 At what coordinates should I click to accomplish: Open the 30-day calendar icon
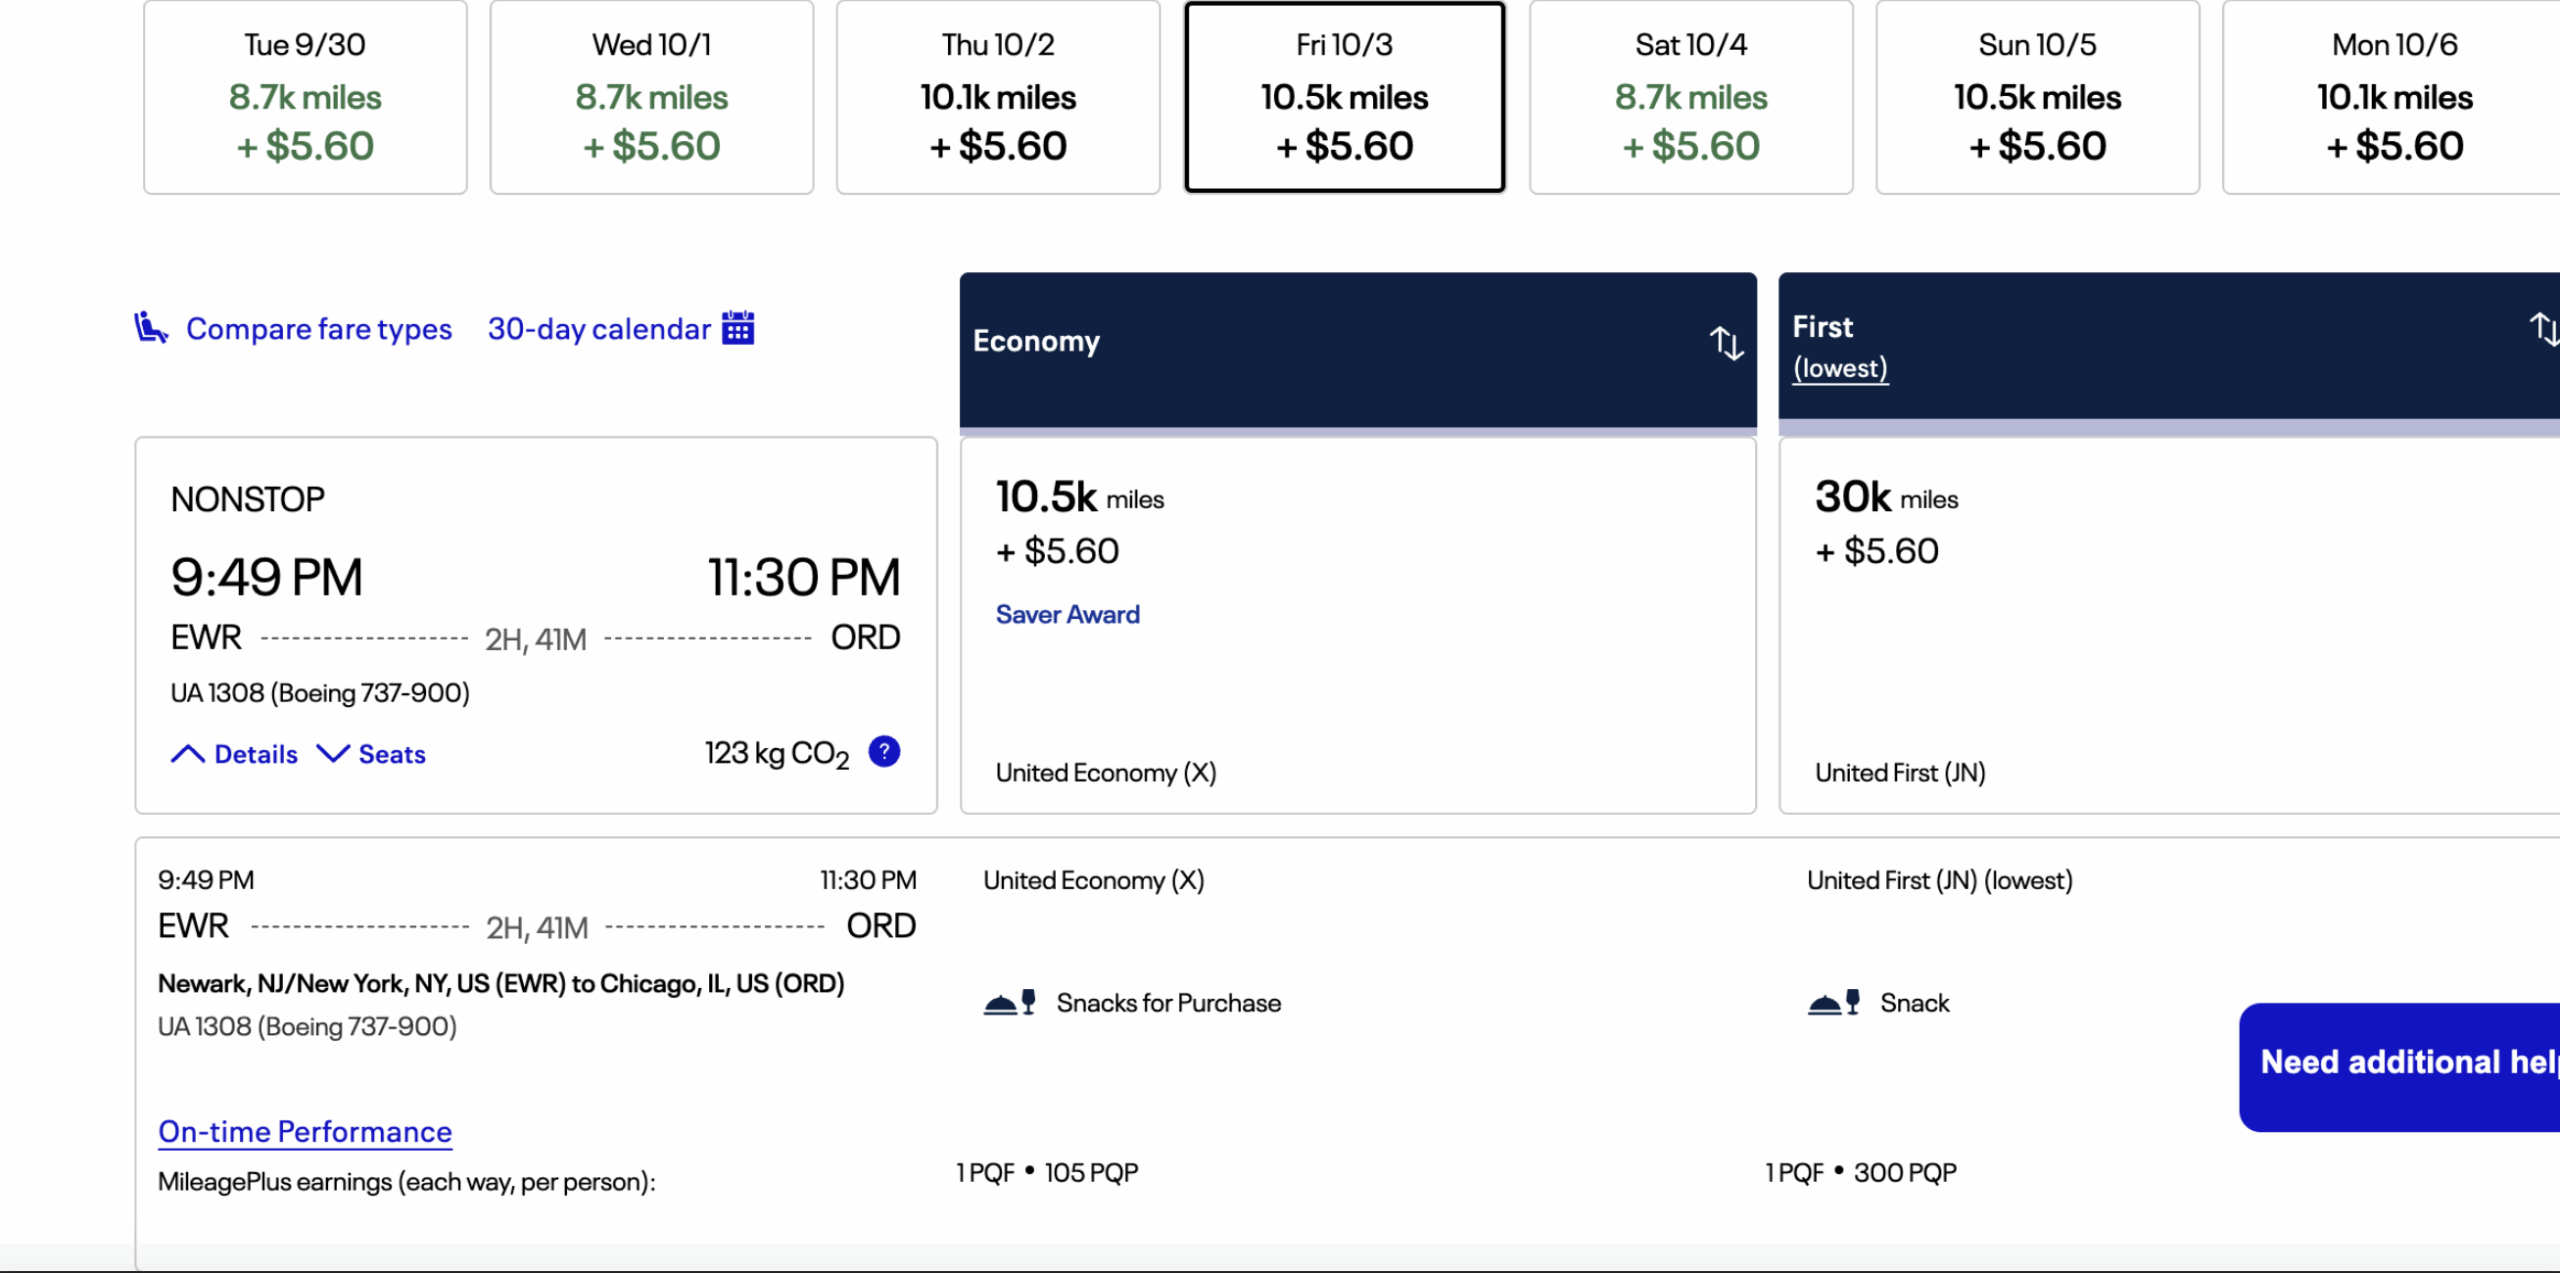pos(738,328)
